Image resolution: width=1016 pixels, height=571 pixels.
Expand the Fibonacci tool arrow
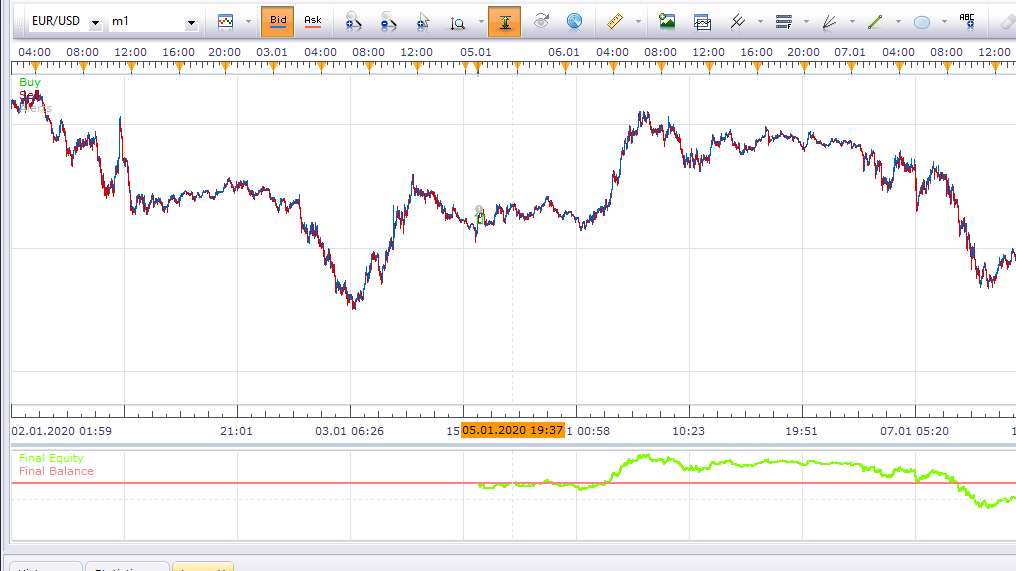(x=806, y=22)
